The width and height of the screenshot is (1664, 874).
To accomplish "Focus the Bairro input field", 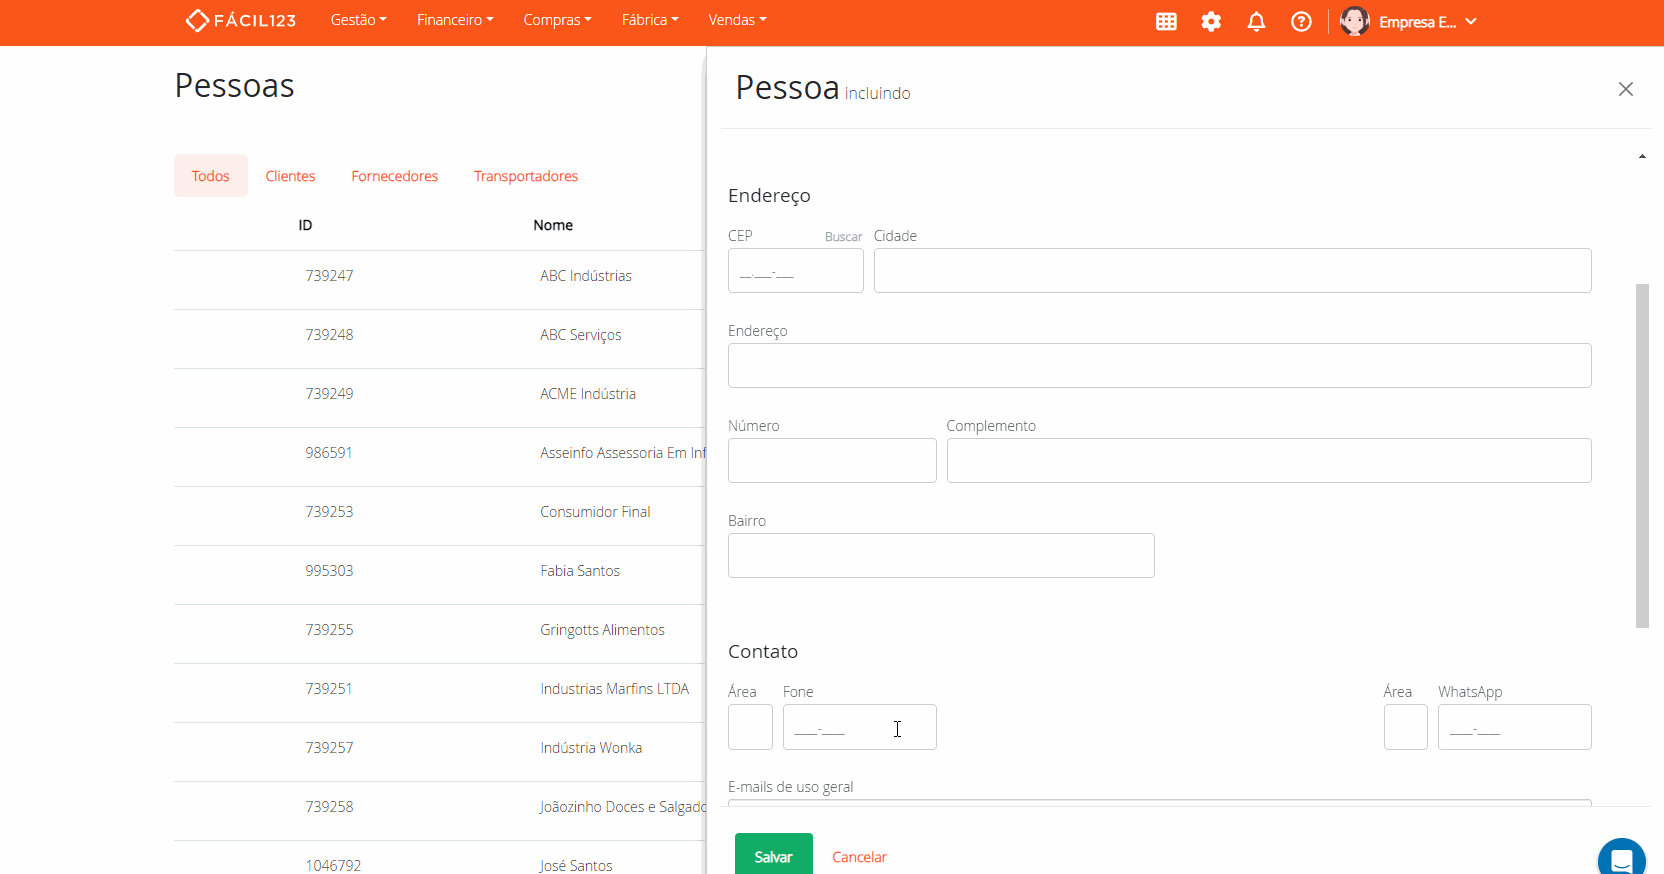I will 941,556.
